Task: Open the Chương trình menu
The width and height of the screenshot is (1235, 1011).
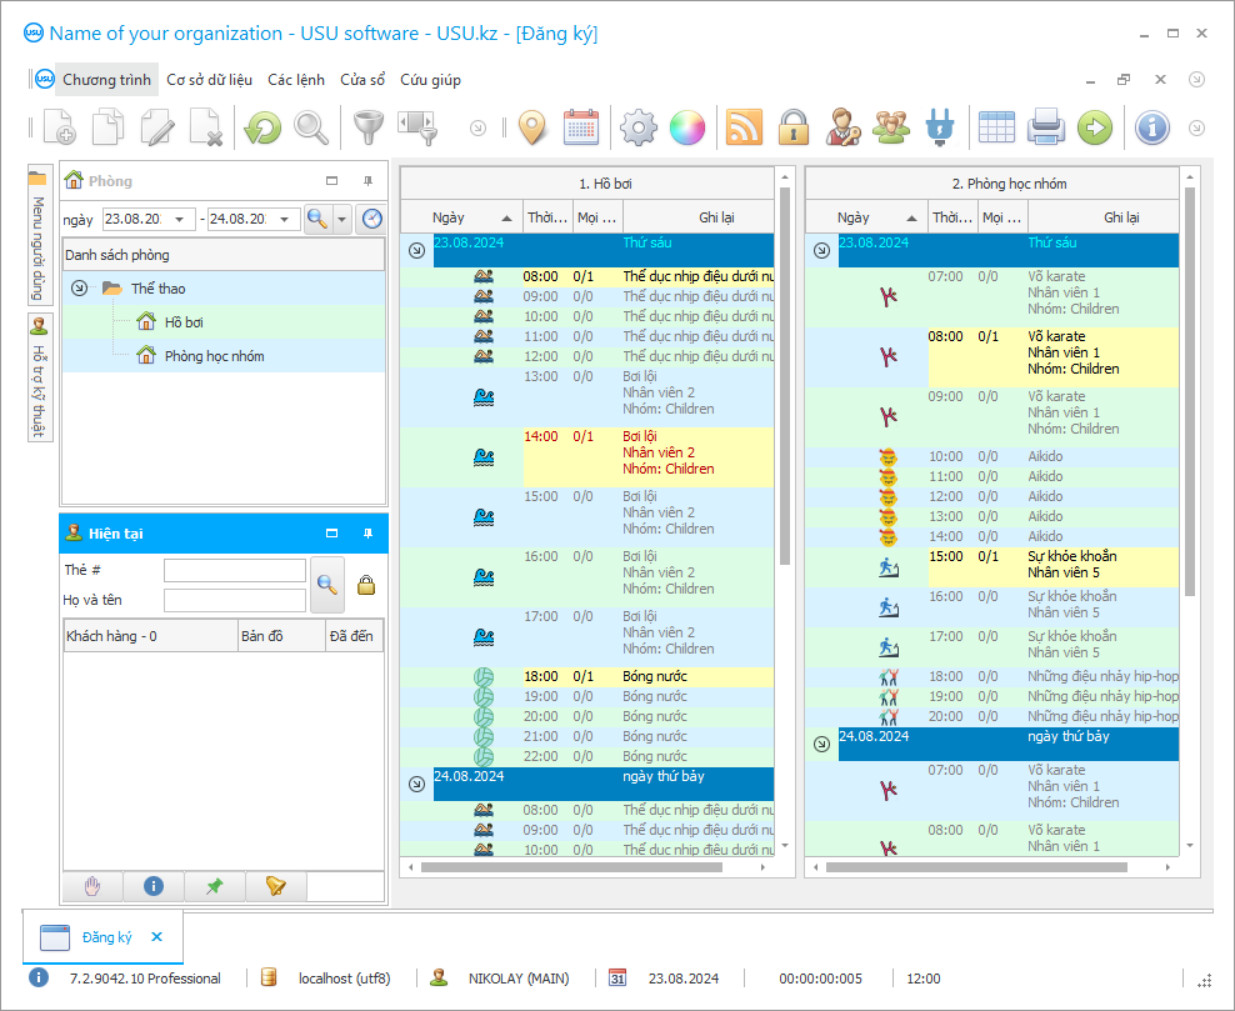Action: click(106, 79)
